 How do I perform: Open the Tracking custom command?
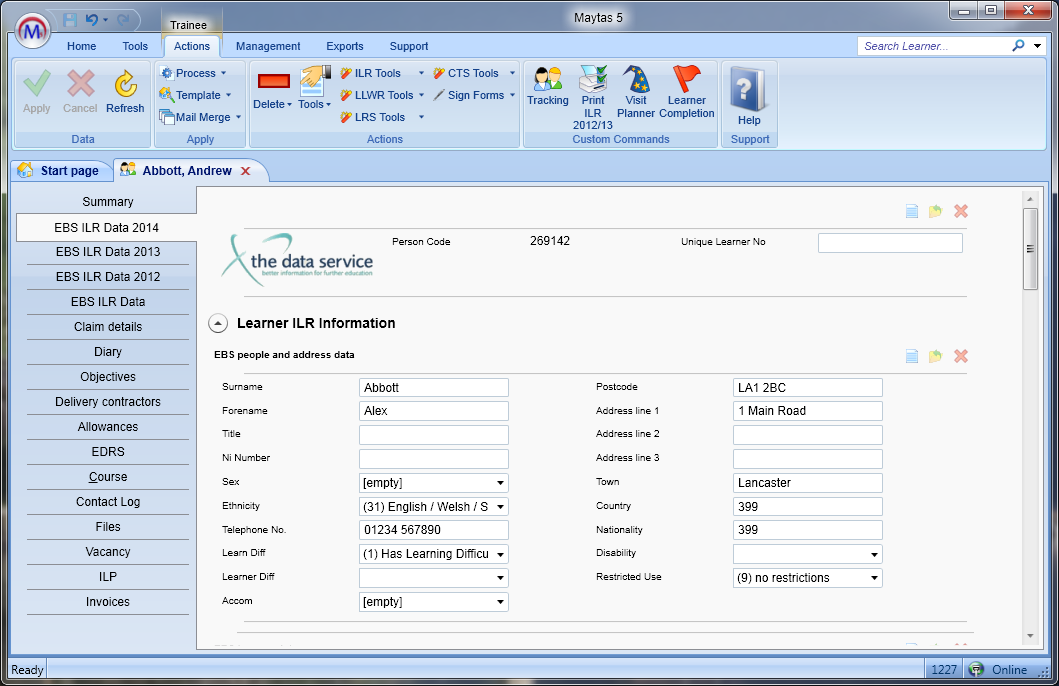[x=547, y=85]
